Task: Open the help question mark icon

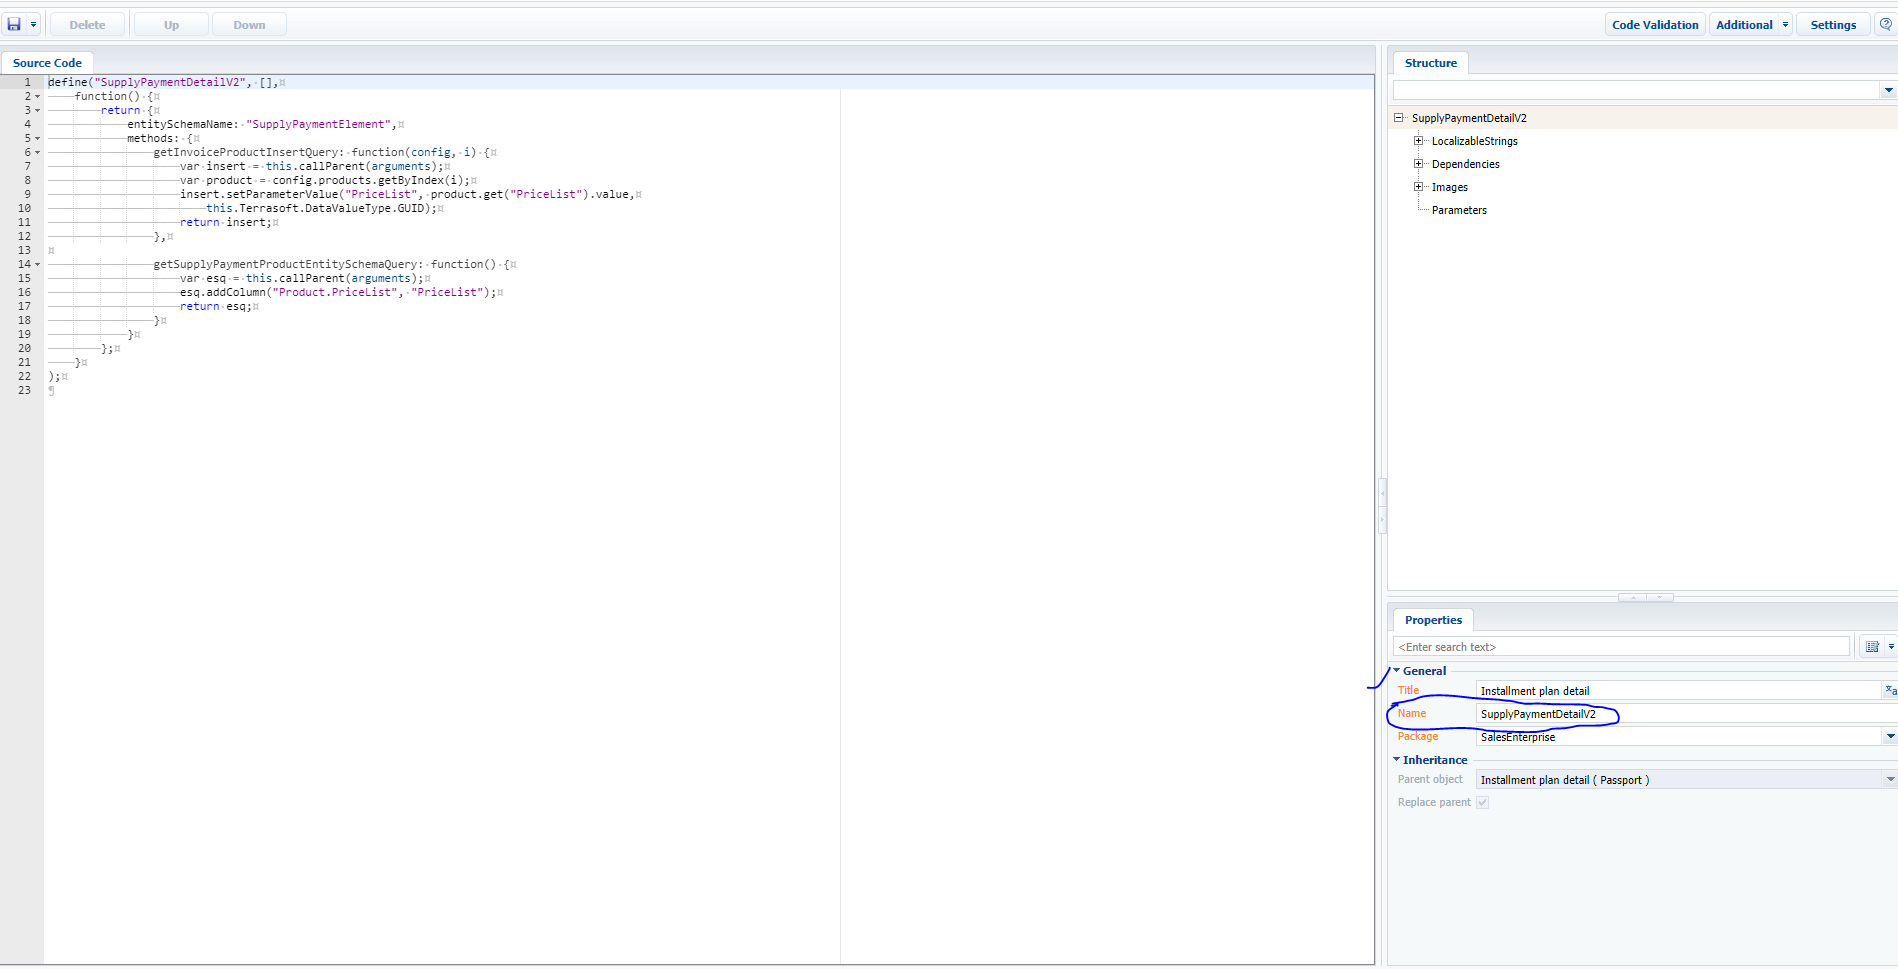Action: point(1885,25)
